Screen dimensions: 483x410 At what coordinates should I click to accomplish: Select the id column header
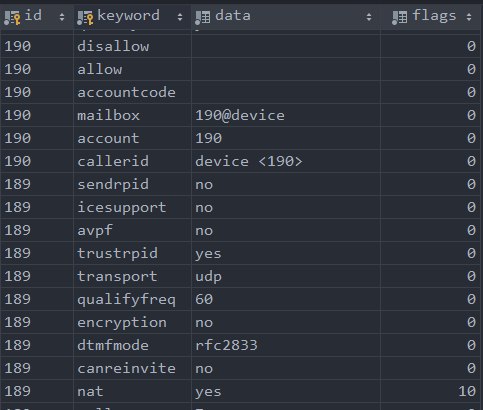pyautogui.click(x=37, y=17)
